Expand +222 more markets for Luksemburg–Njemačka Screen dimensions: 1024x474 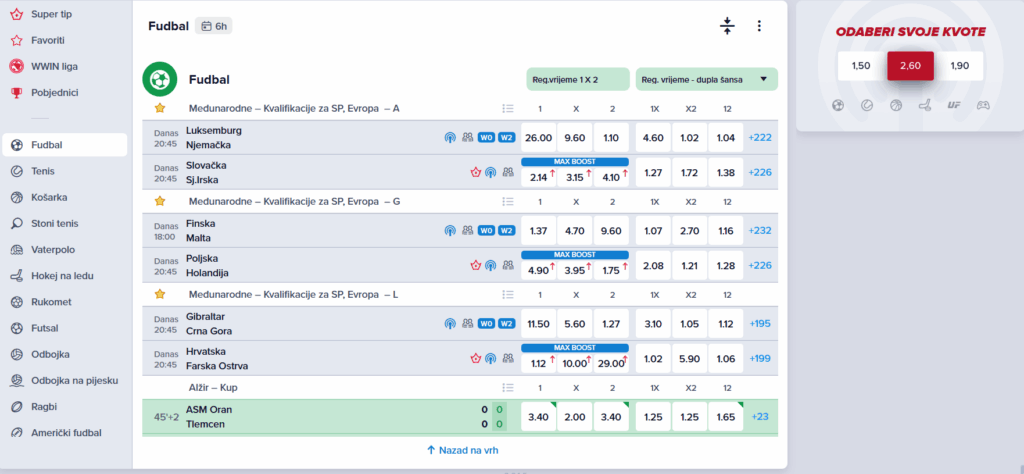760,137
